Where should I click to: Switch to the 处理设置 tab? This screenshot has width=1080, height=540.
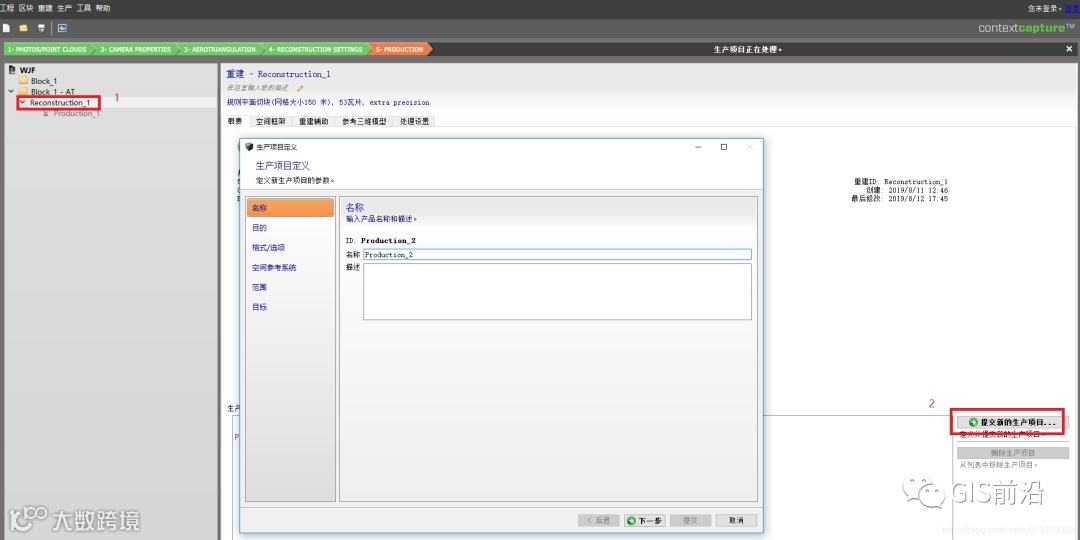[x=414, y=121]
